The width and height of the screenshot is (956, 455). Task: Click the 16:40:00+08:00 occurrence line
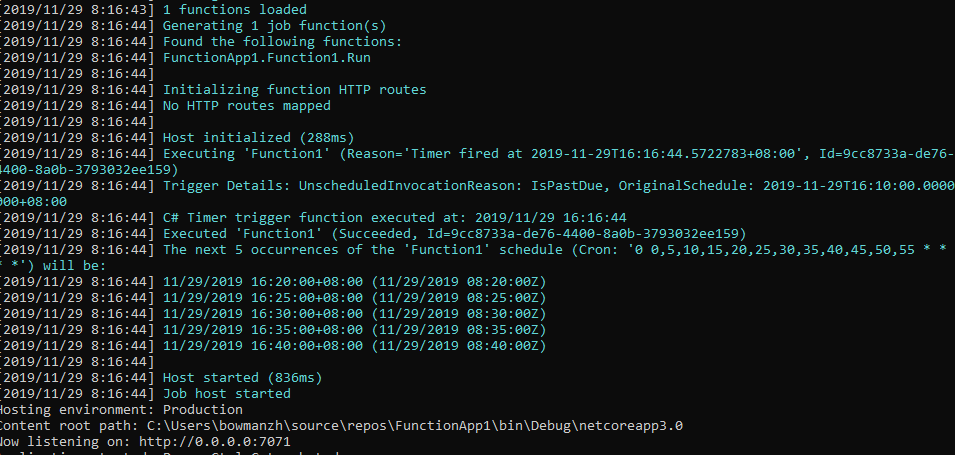coord(355,346)
